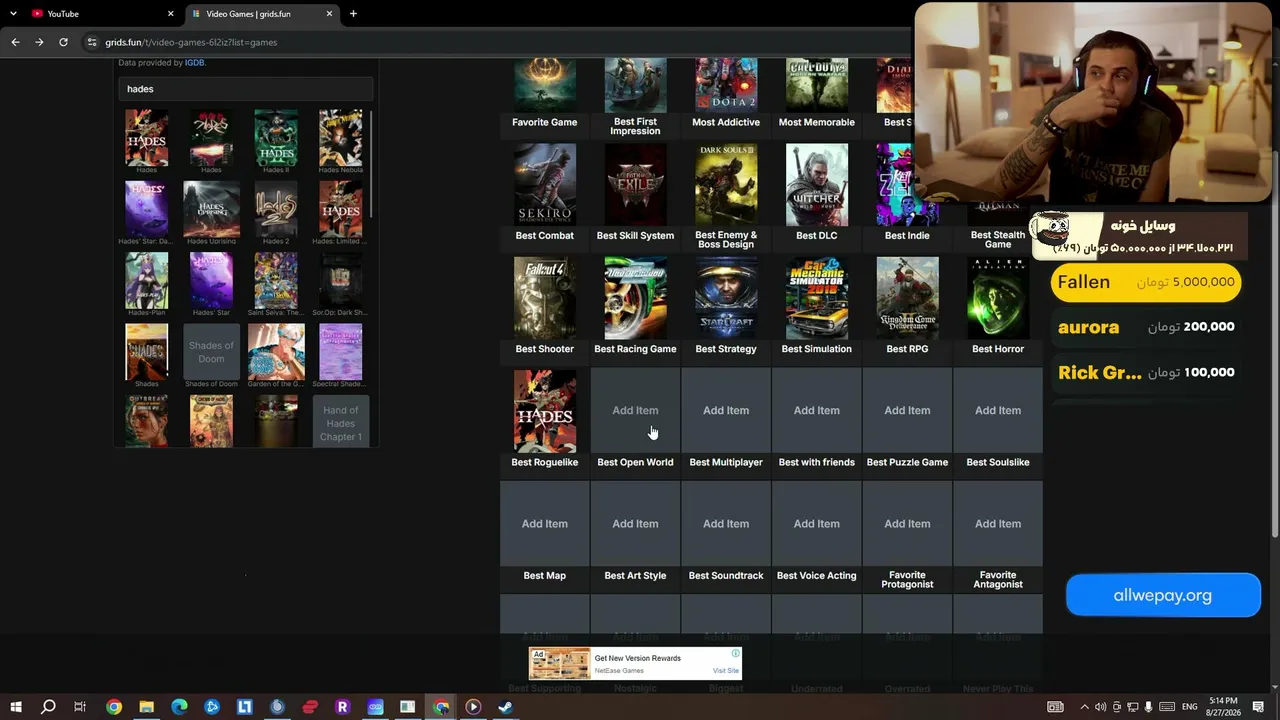Go back using the browser back arrow

pos(15,42)
